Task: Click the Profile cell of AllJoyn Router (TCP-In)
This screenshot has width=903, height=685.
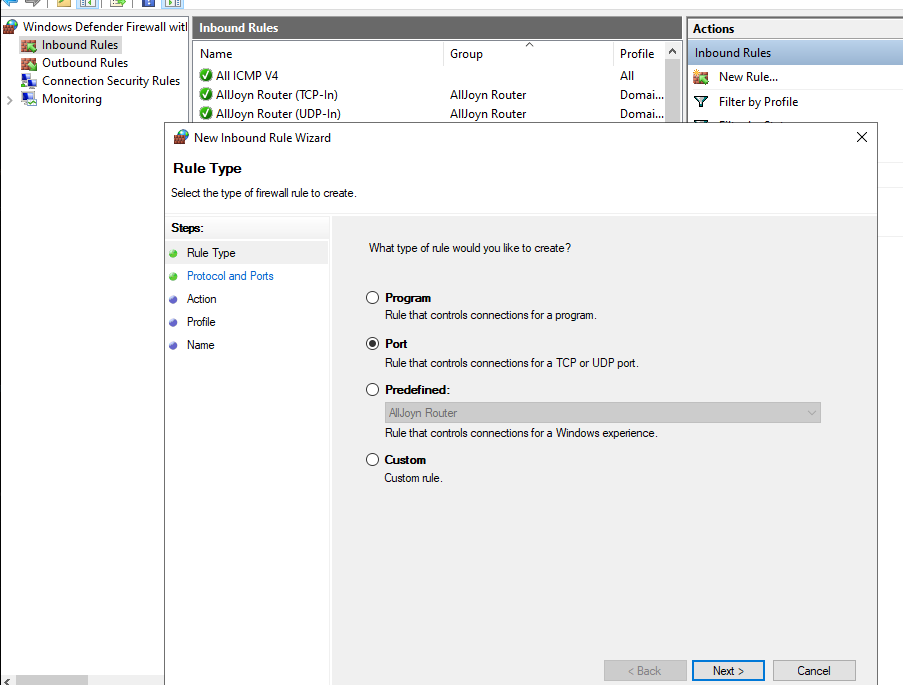Action: [642, 94]
